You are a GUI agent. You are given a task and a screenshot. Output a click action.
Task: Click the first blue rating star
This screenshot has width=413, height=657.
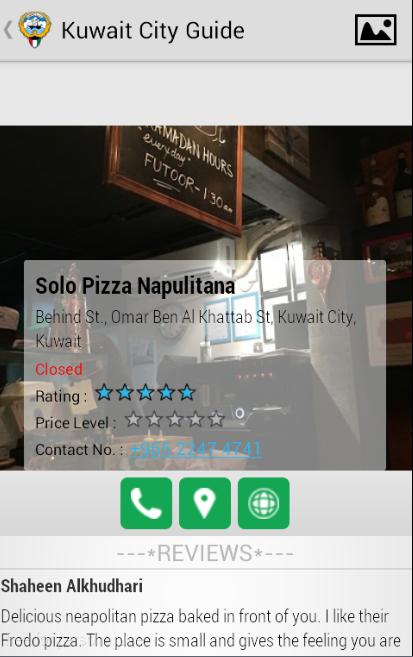pyautogui.click(x=104, y=393)
